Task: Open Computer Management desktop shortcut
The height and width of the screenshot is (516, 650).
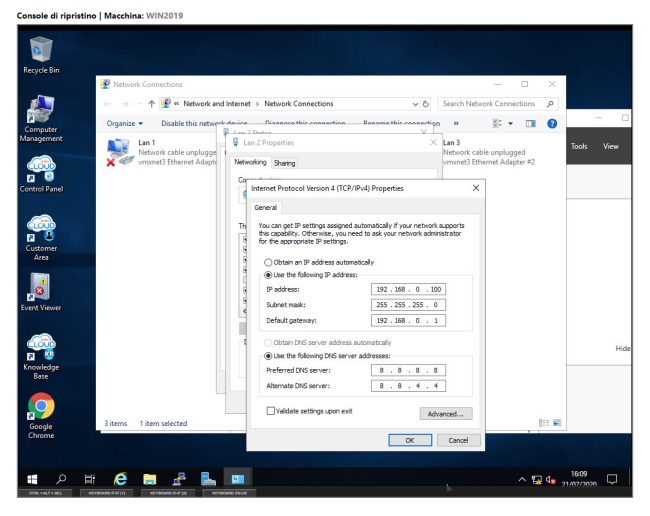Action: coord(41,119)
